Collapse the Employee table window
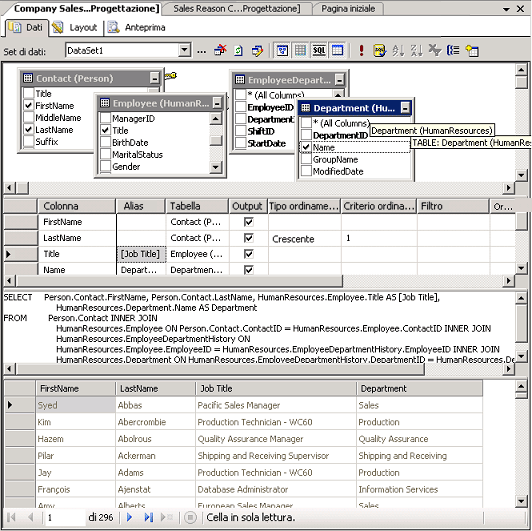The width and height of the screenshot is (532, 531). 217,103
